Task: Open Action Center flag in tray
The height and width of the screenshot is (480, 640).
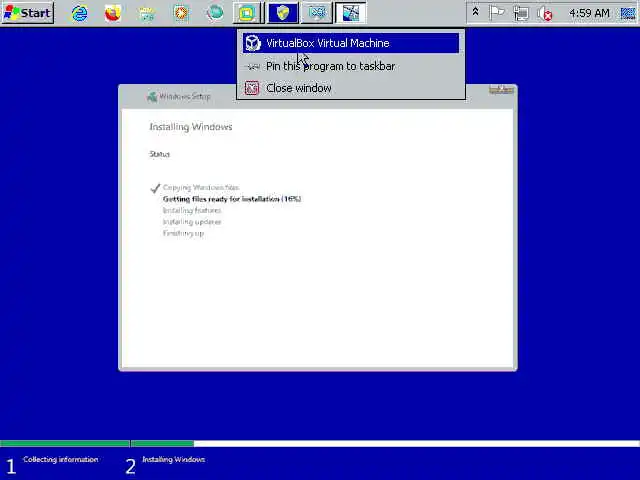Action: [x=496, y=13]
